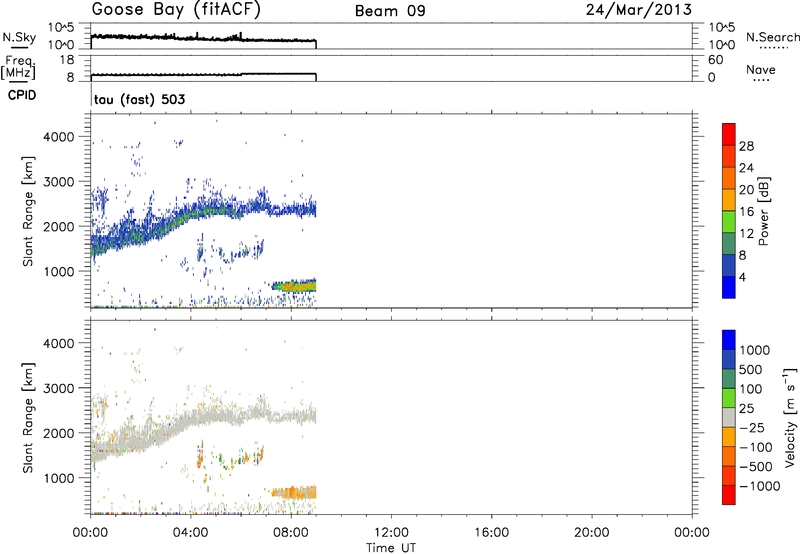
Task: Click the "Nave" legend label
Action: [761, 70]
